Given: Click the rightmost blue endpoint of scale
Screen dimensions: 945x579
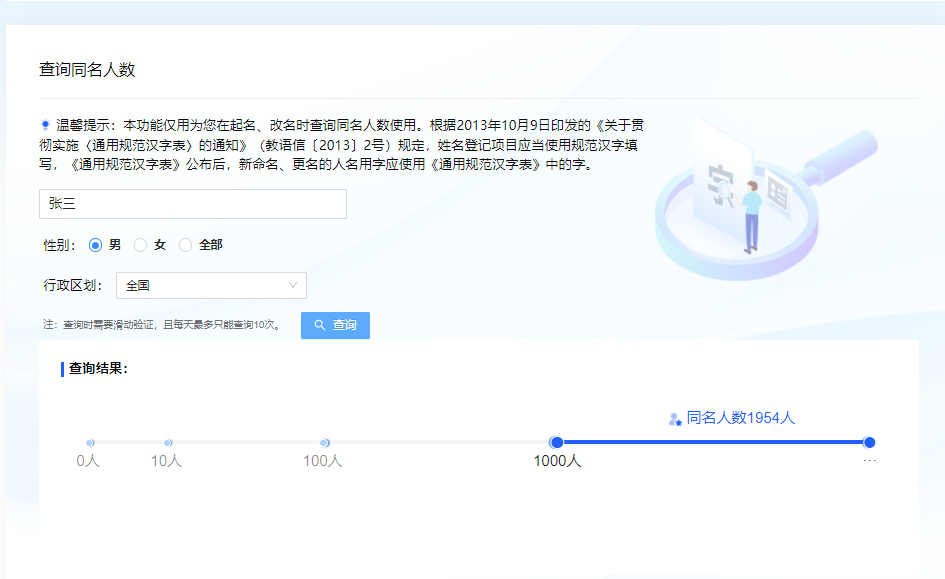Looking at the screenshot, I should coord(869,442).
